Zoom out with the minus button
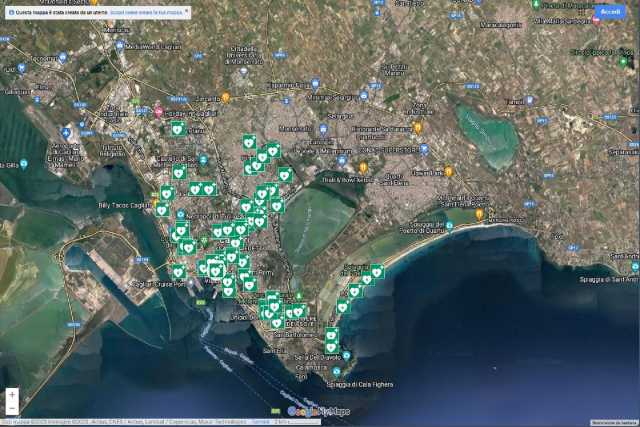Image resolution: width=640 pixels, height=427 pixels. [12, 408]
